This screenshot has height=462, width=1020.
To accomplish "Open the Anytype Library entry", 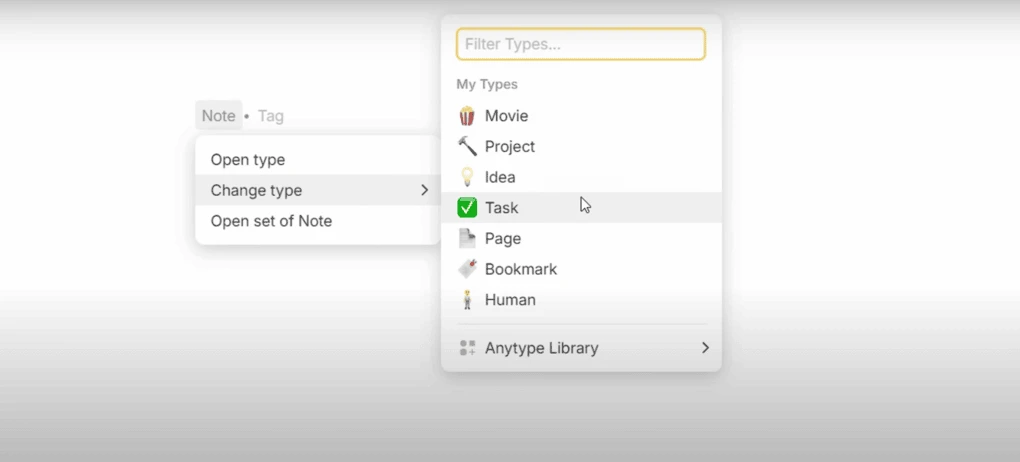I will point(582,347).
